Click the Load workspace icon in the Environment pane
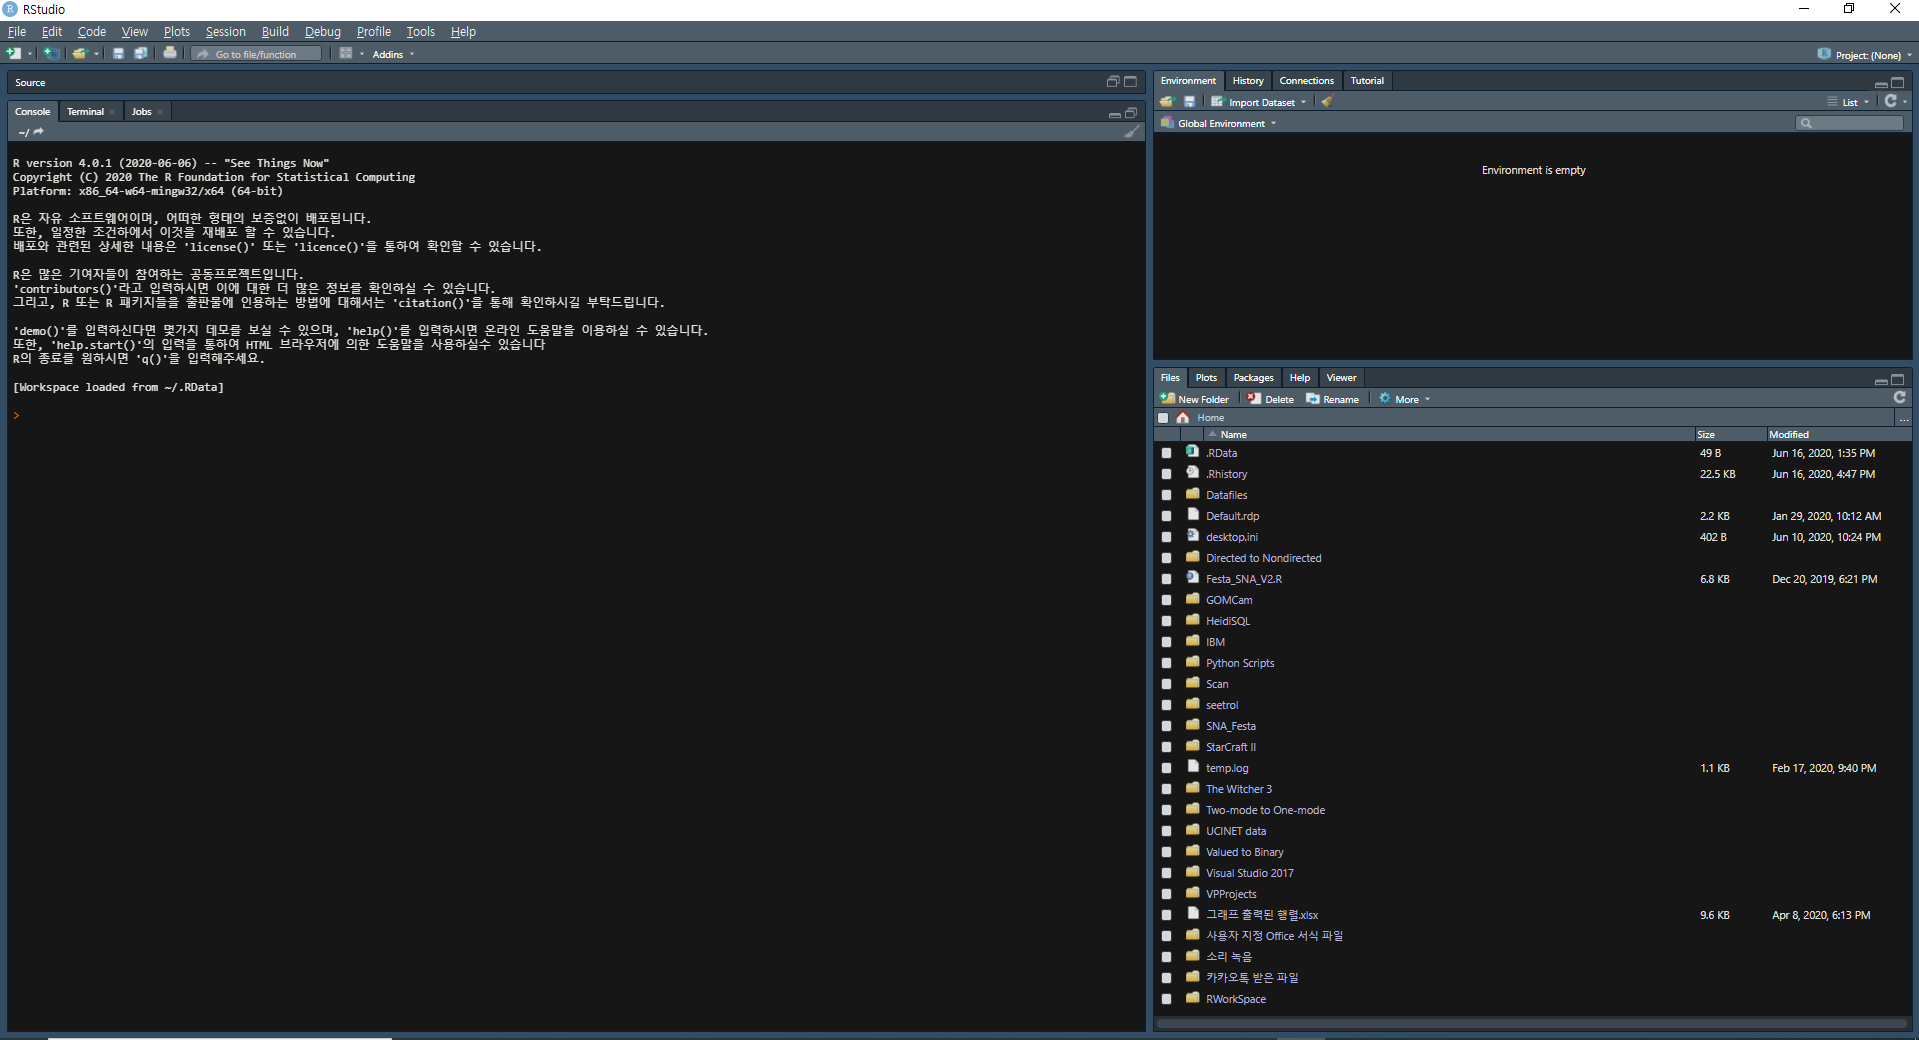The width and height of the screenshot is (1919, 1040). [1167, 102]
